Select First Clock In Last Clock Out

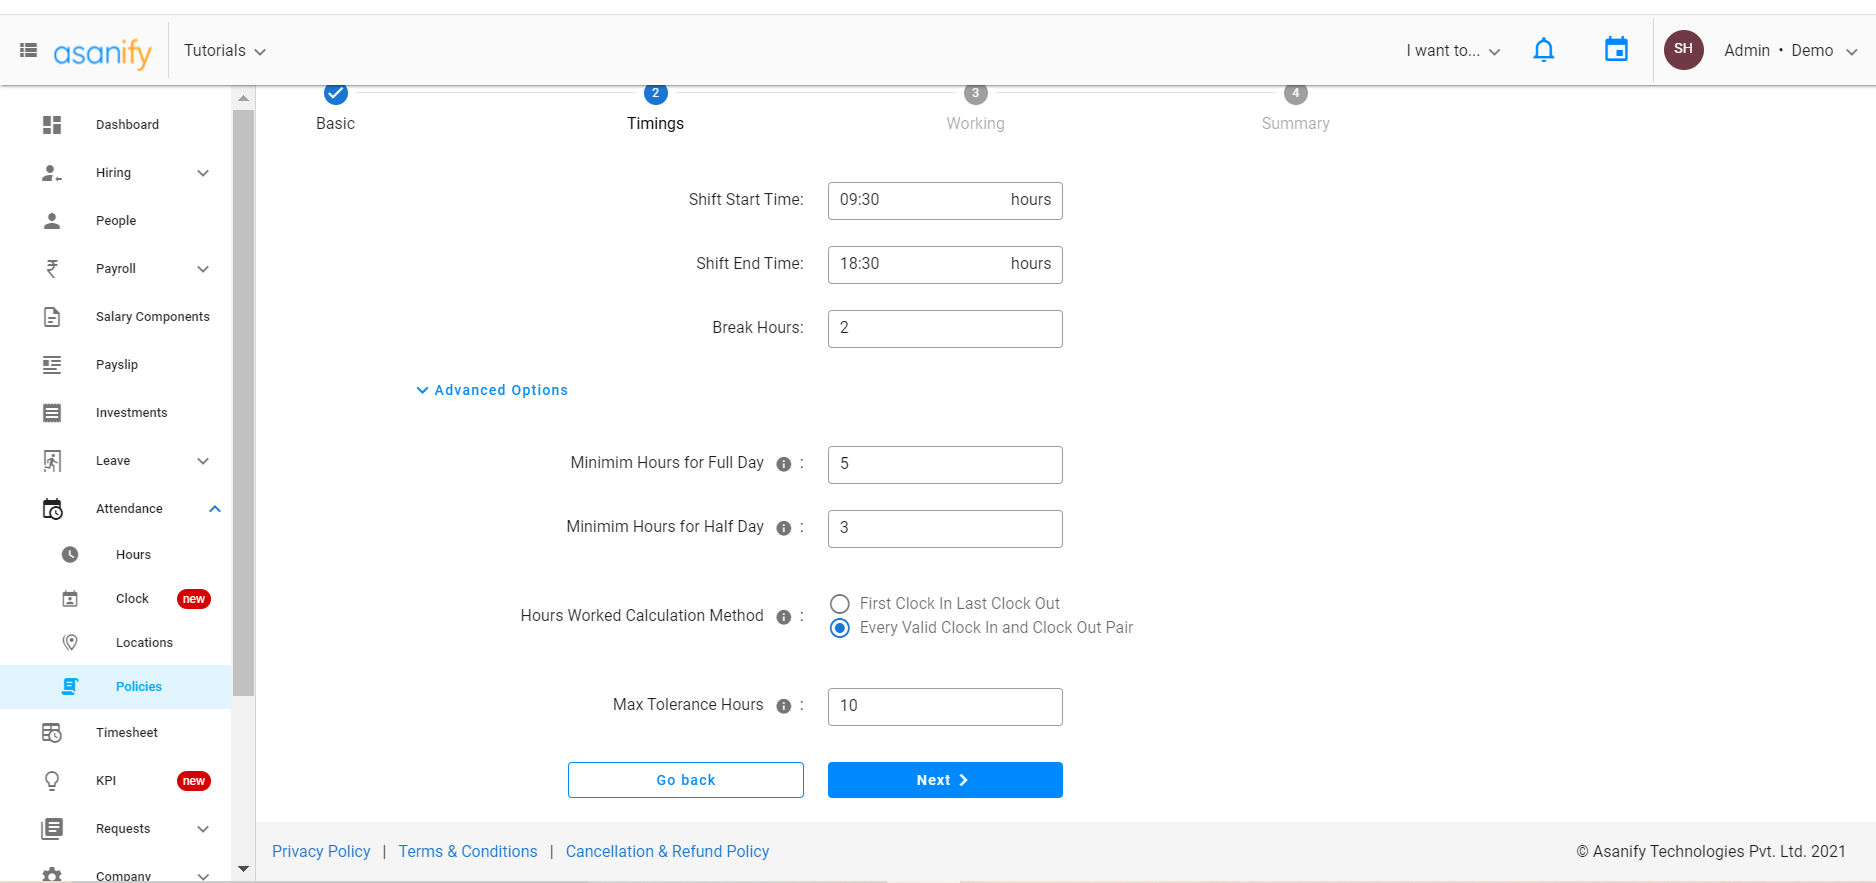coord(840,604)
